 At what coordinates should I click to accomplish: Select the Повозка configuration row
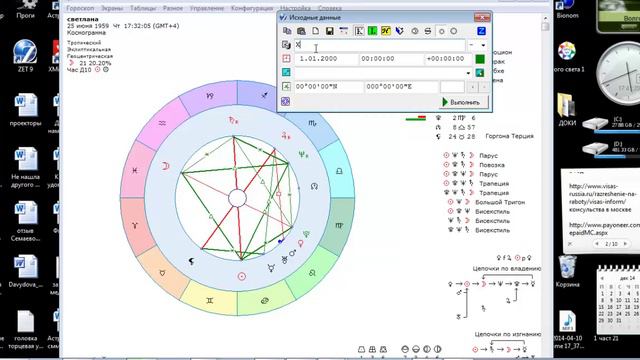(475, 165)
